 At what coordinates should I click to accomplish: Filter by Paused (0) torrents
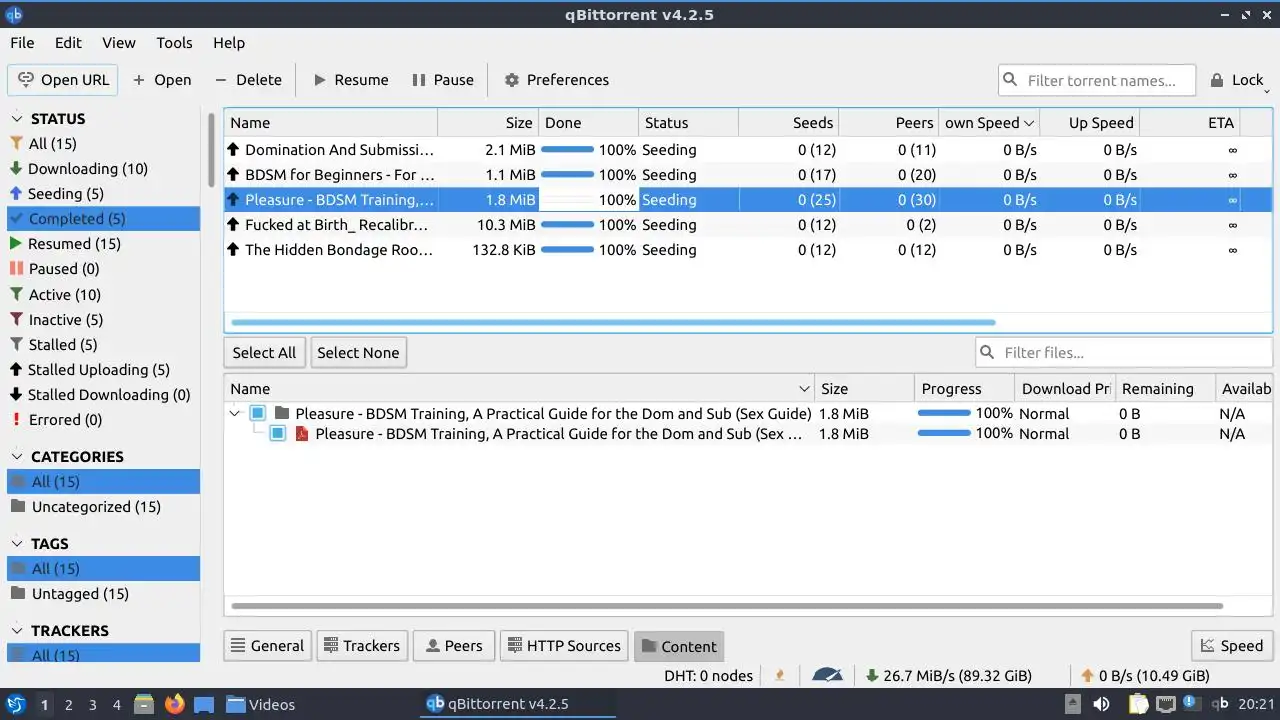pos(103,269)
